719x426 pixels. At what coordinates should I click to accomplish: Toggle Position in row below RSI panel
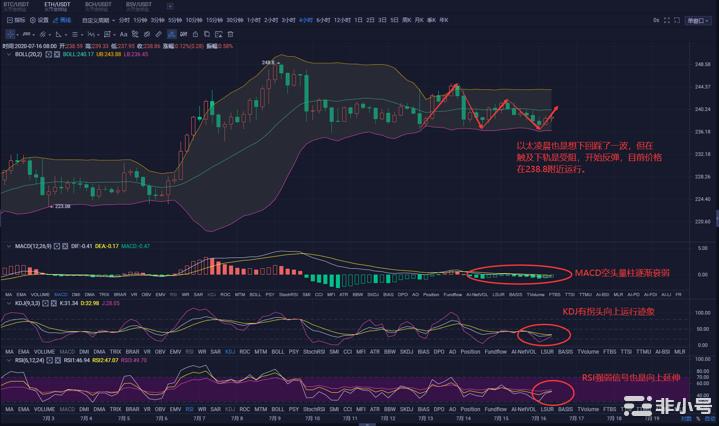point(470,409)
